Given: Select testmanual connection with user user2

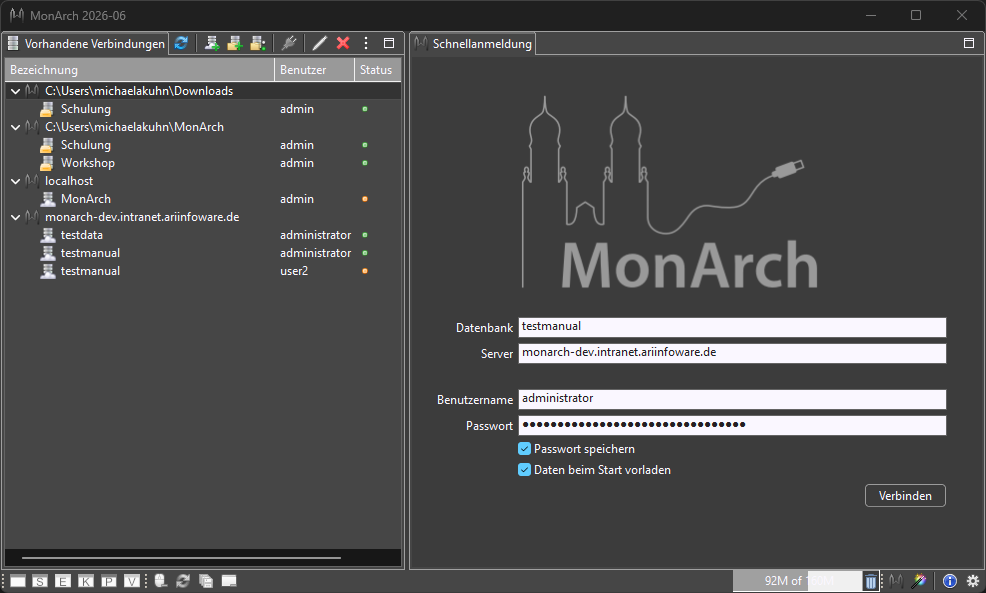Looking at the screenshot, I should click(90, 271).
